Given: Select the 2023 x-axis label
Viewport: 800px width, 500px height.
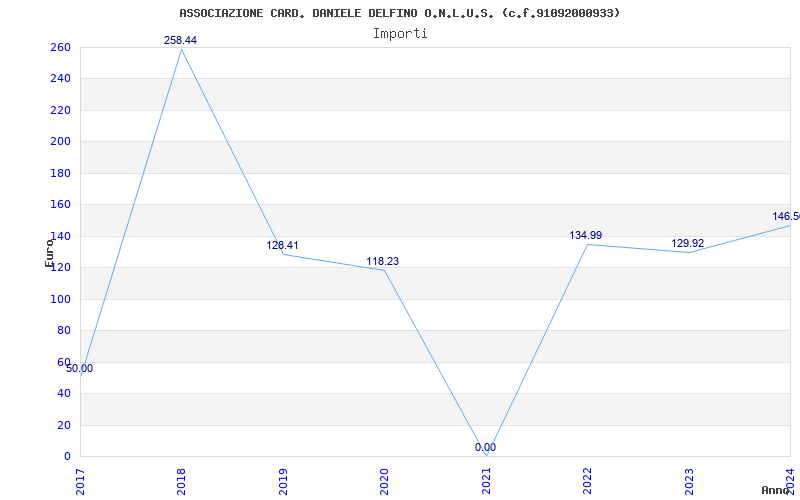Looking at the screenshot, I should (689, 481).
